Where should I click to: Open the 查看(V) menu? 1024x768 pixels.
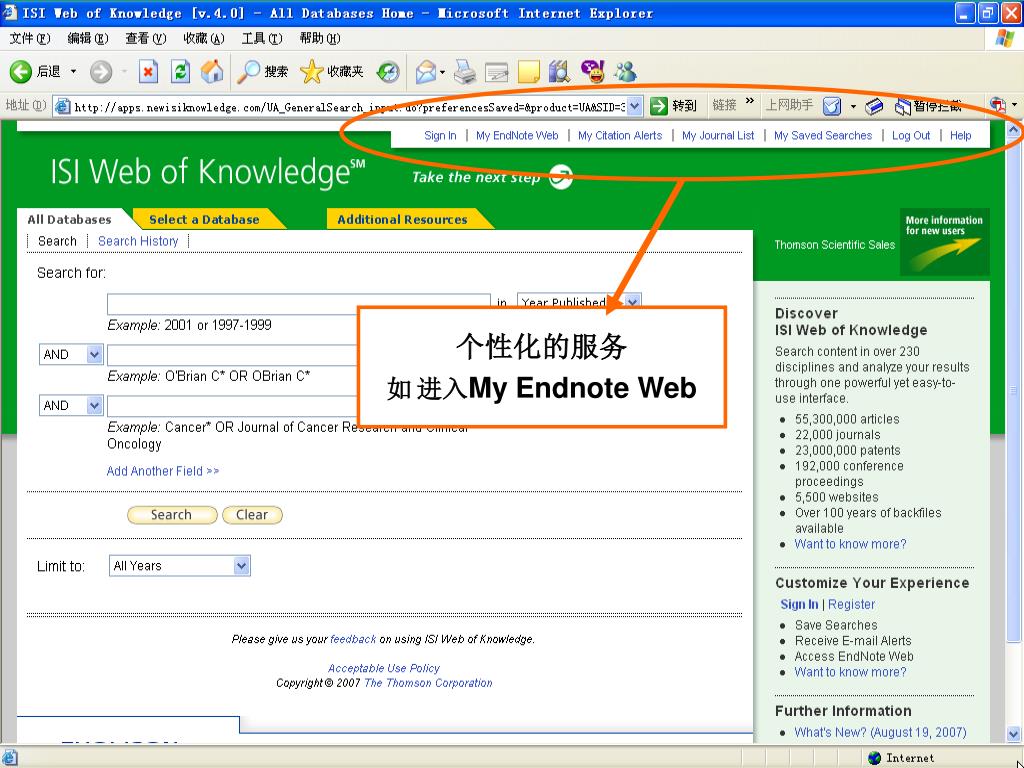click(146, 39)
